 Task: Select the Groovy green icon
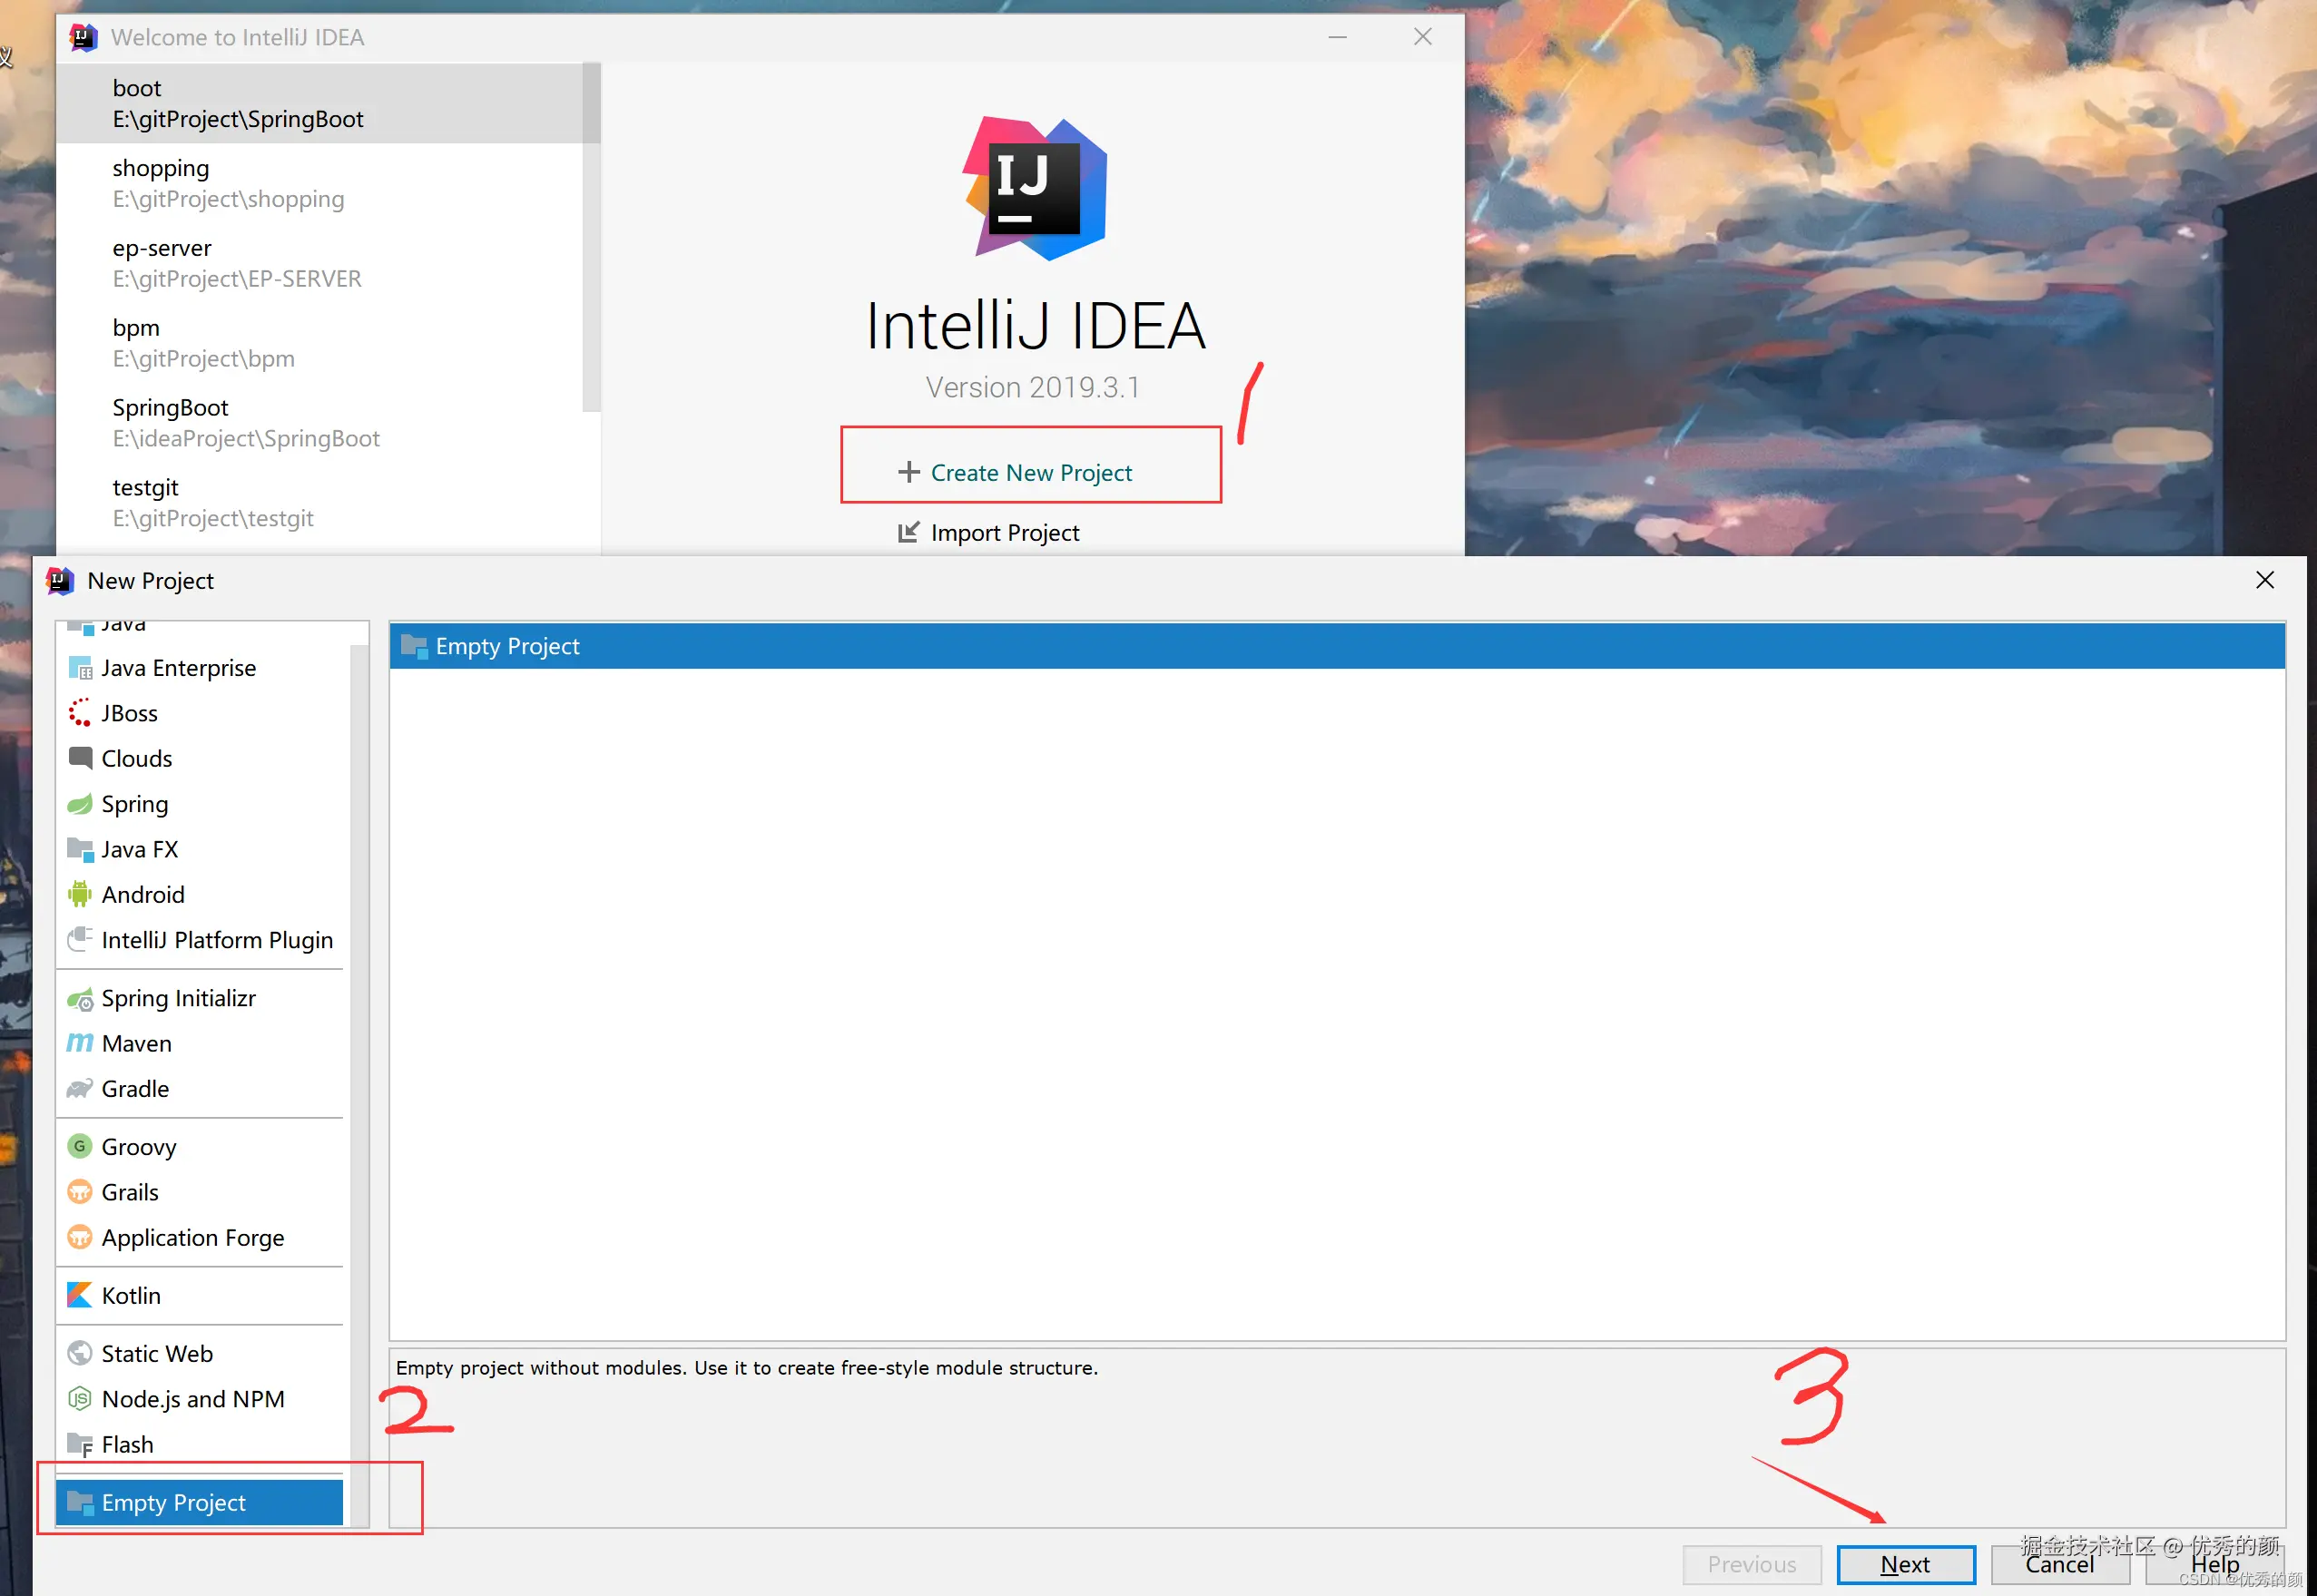coord(79,1146)
